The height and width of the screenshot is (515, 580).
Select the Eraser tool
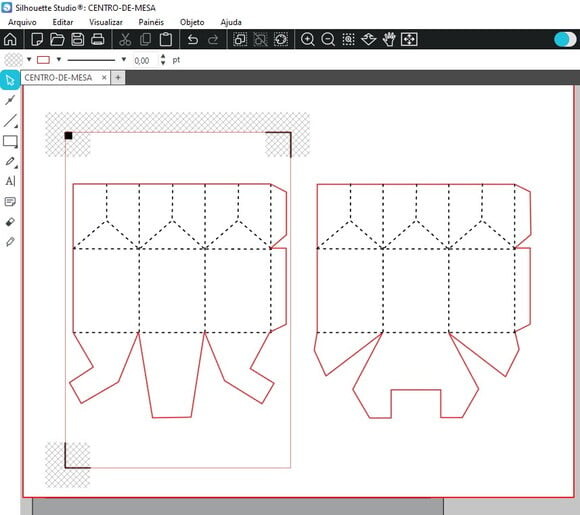(10, 222)
